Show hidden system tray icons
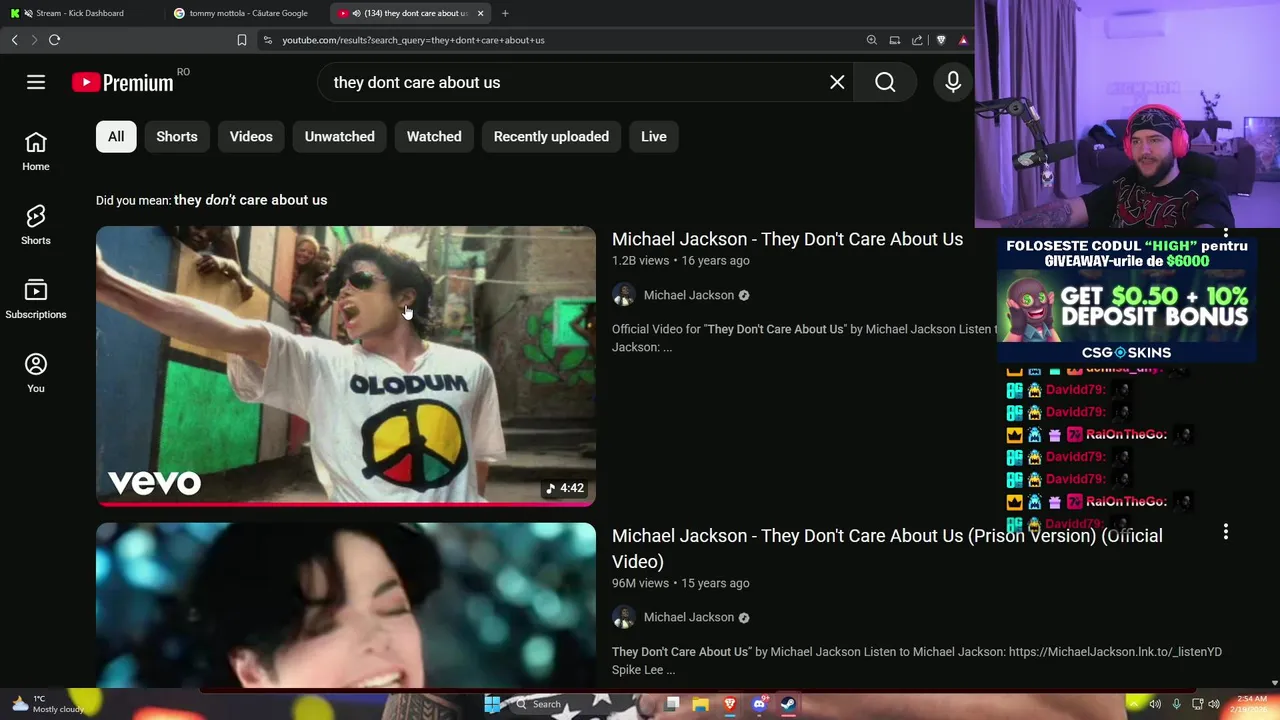1280x720 pixels. (x=1134, y=704)
